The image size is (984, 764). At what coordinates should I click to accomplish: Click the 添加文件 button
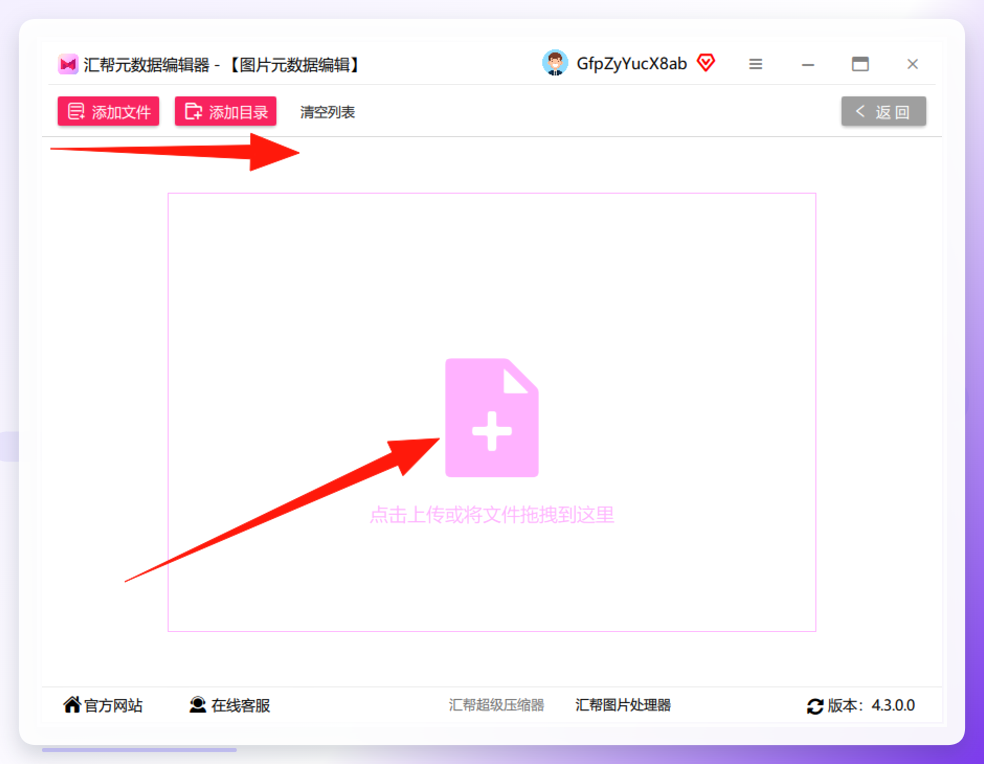point(108,112)
